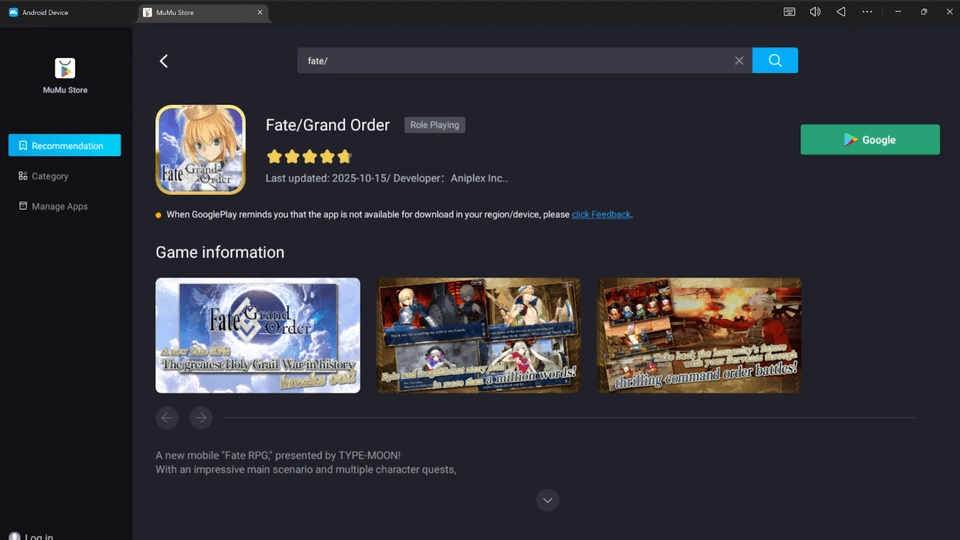
Task: Open Manage Apps in sidebar
Action: point(53,206)
